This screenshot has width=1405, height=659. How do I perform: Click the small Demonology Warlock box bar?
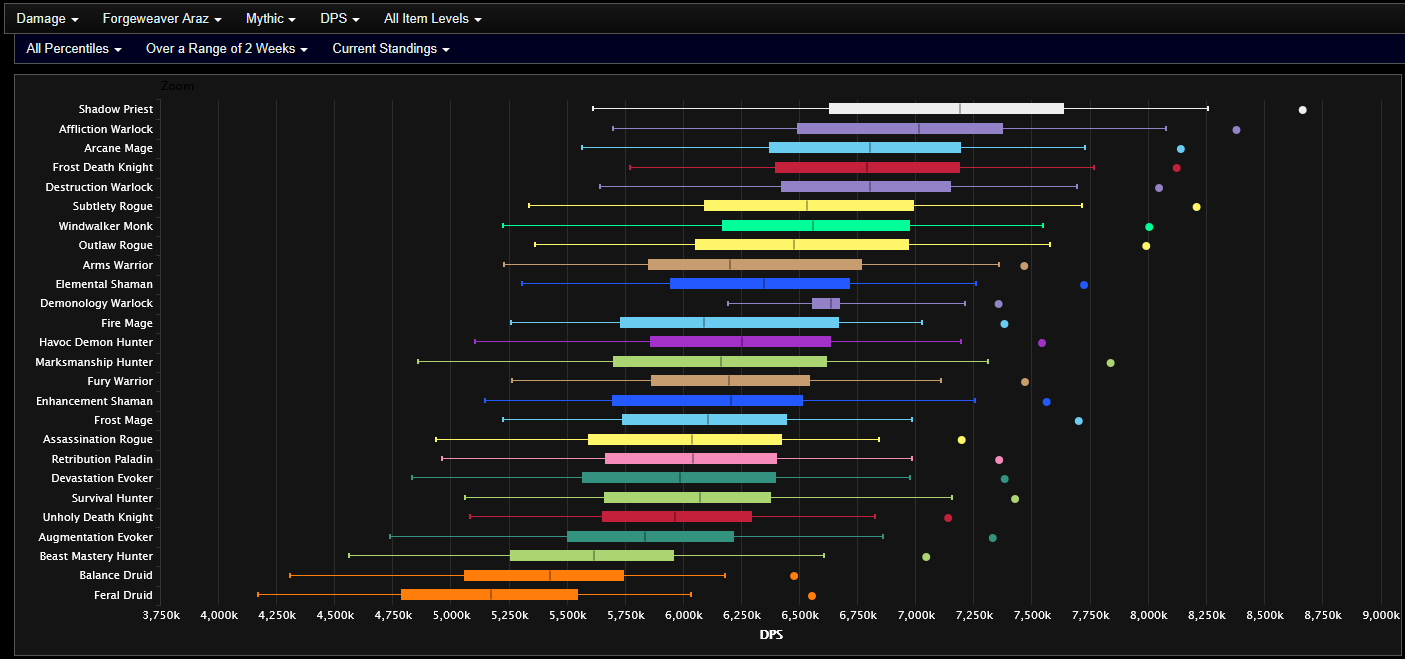tap(826, 303)
